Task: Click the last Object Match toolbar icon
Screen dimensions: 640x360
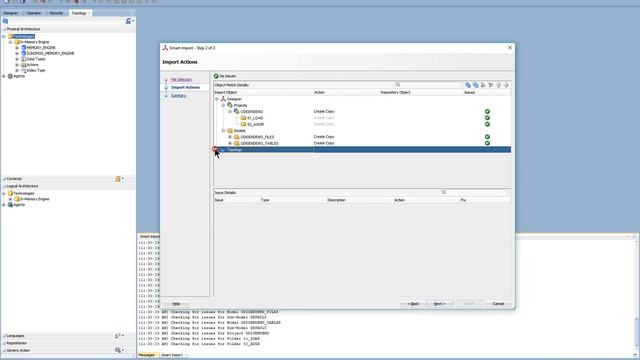Action: pyautogui.click(x=506, y=85)
